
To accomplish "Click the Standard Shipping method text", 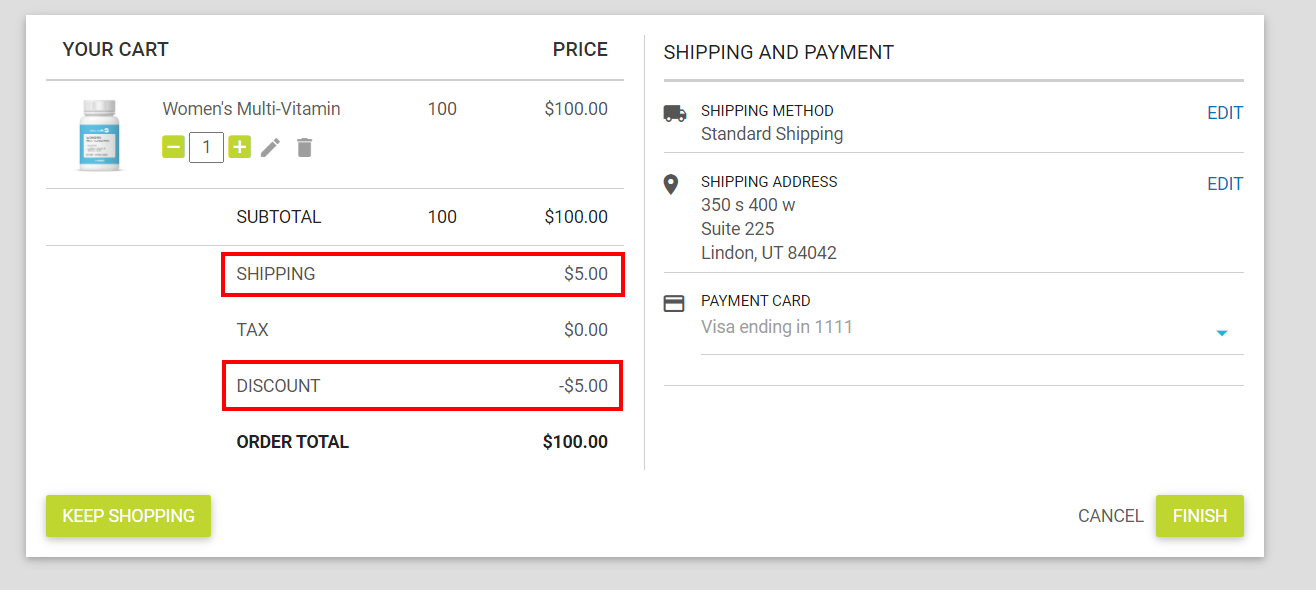I will point(772,134).
